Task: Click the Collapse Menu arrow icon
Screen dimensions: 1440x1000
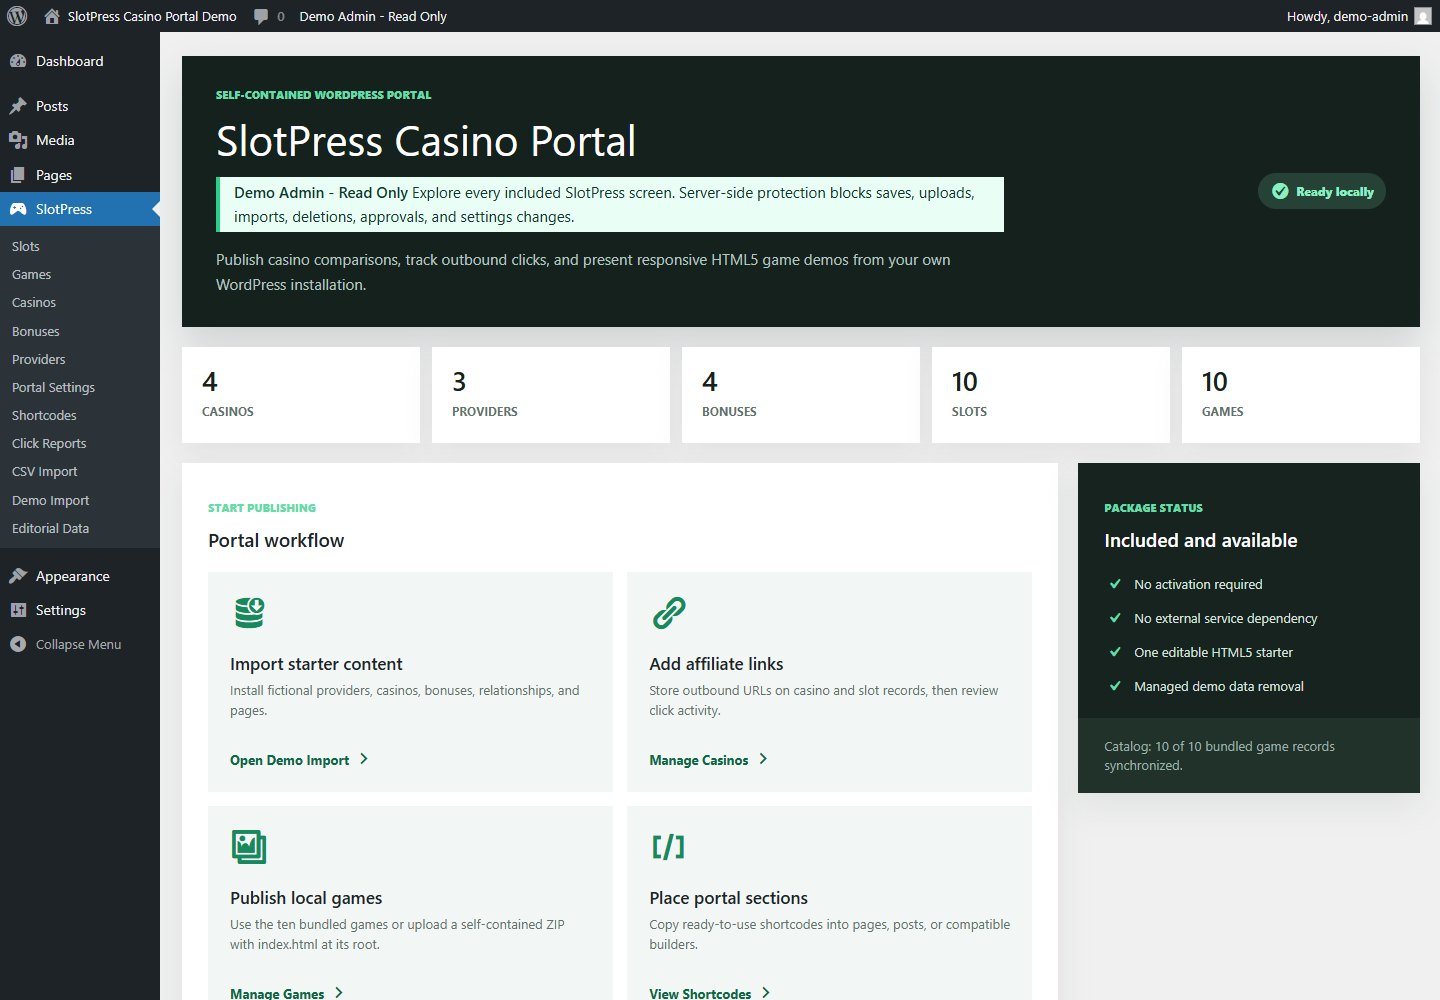Action: [18, 644]
